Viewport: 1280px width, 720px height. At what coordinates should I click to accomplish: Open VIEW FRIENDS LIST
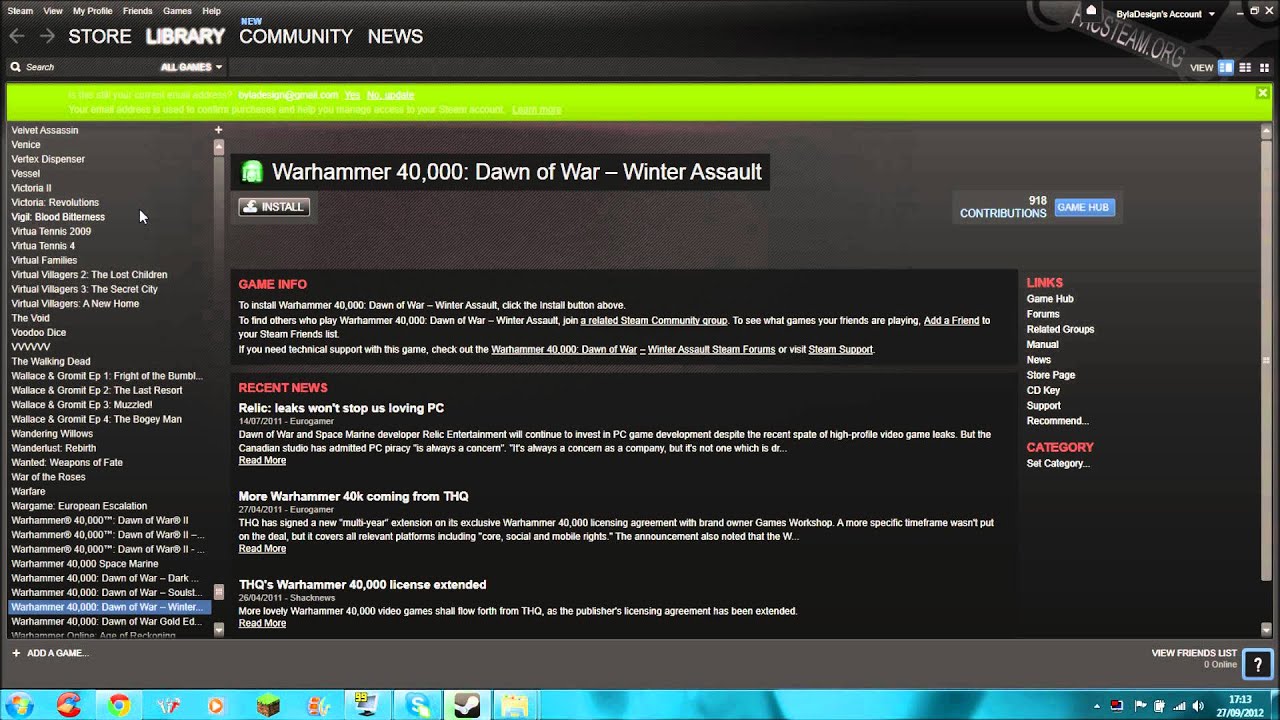pyautogui.click(x=1194, y=653)
